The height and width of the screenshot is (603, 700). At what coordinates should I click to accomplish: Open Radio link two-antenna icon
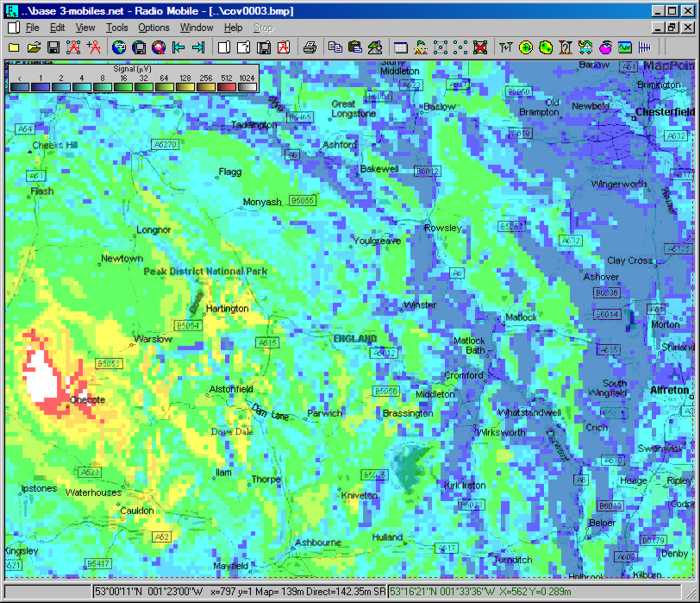pyautogui.click(x=506, y=47)
